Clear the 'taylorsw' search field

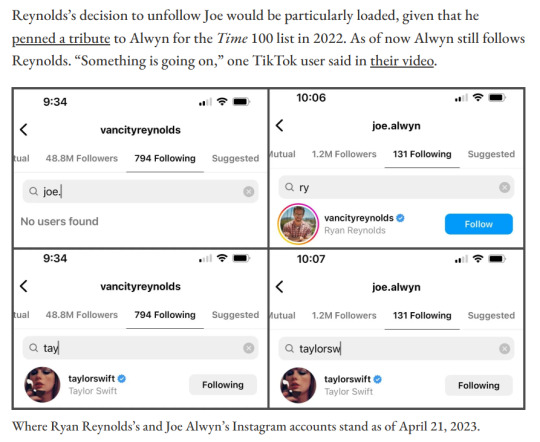[x=505, y=349]
